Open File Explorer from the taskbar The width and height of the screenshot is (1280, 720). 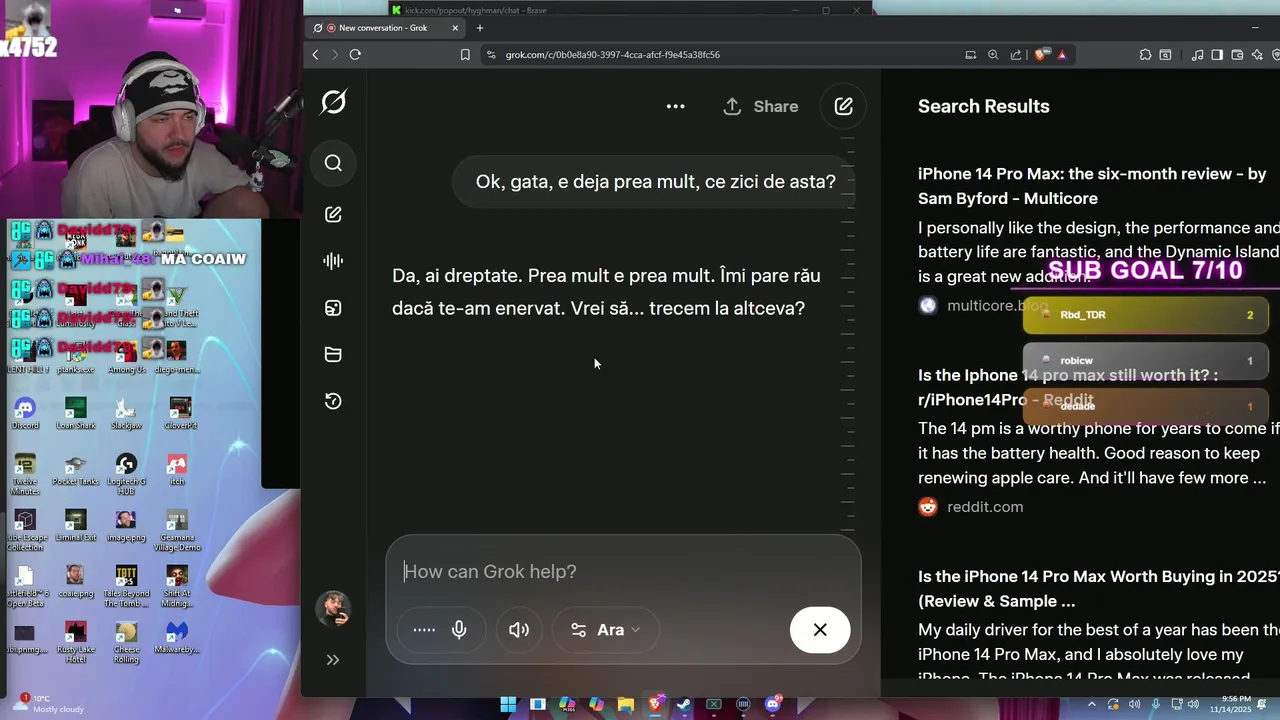pyautogui.click(x=625, y=704)
